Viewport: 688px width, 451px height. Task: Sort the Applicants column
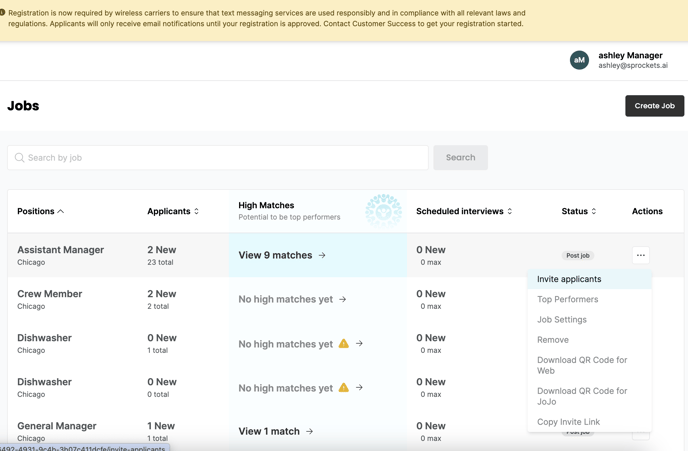[196, 211]
